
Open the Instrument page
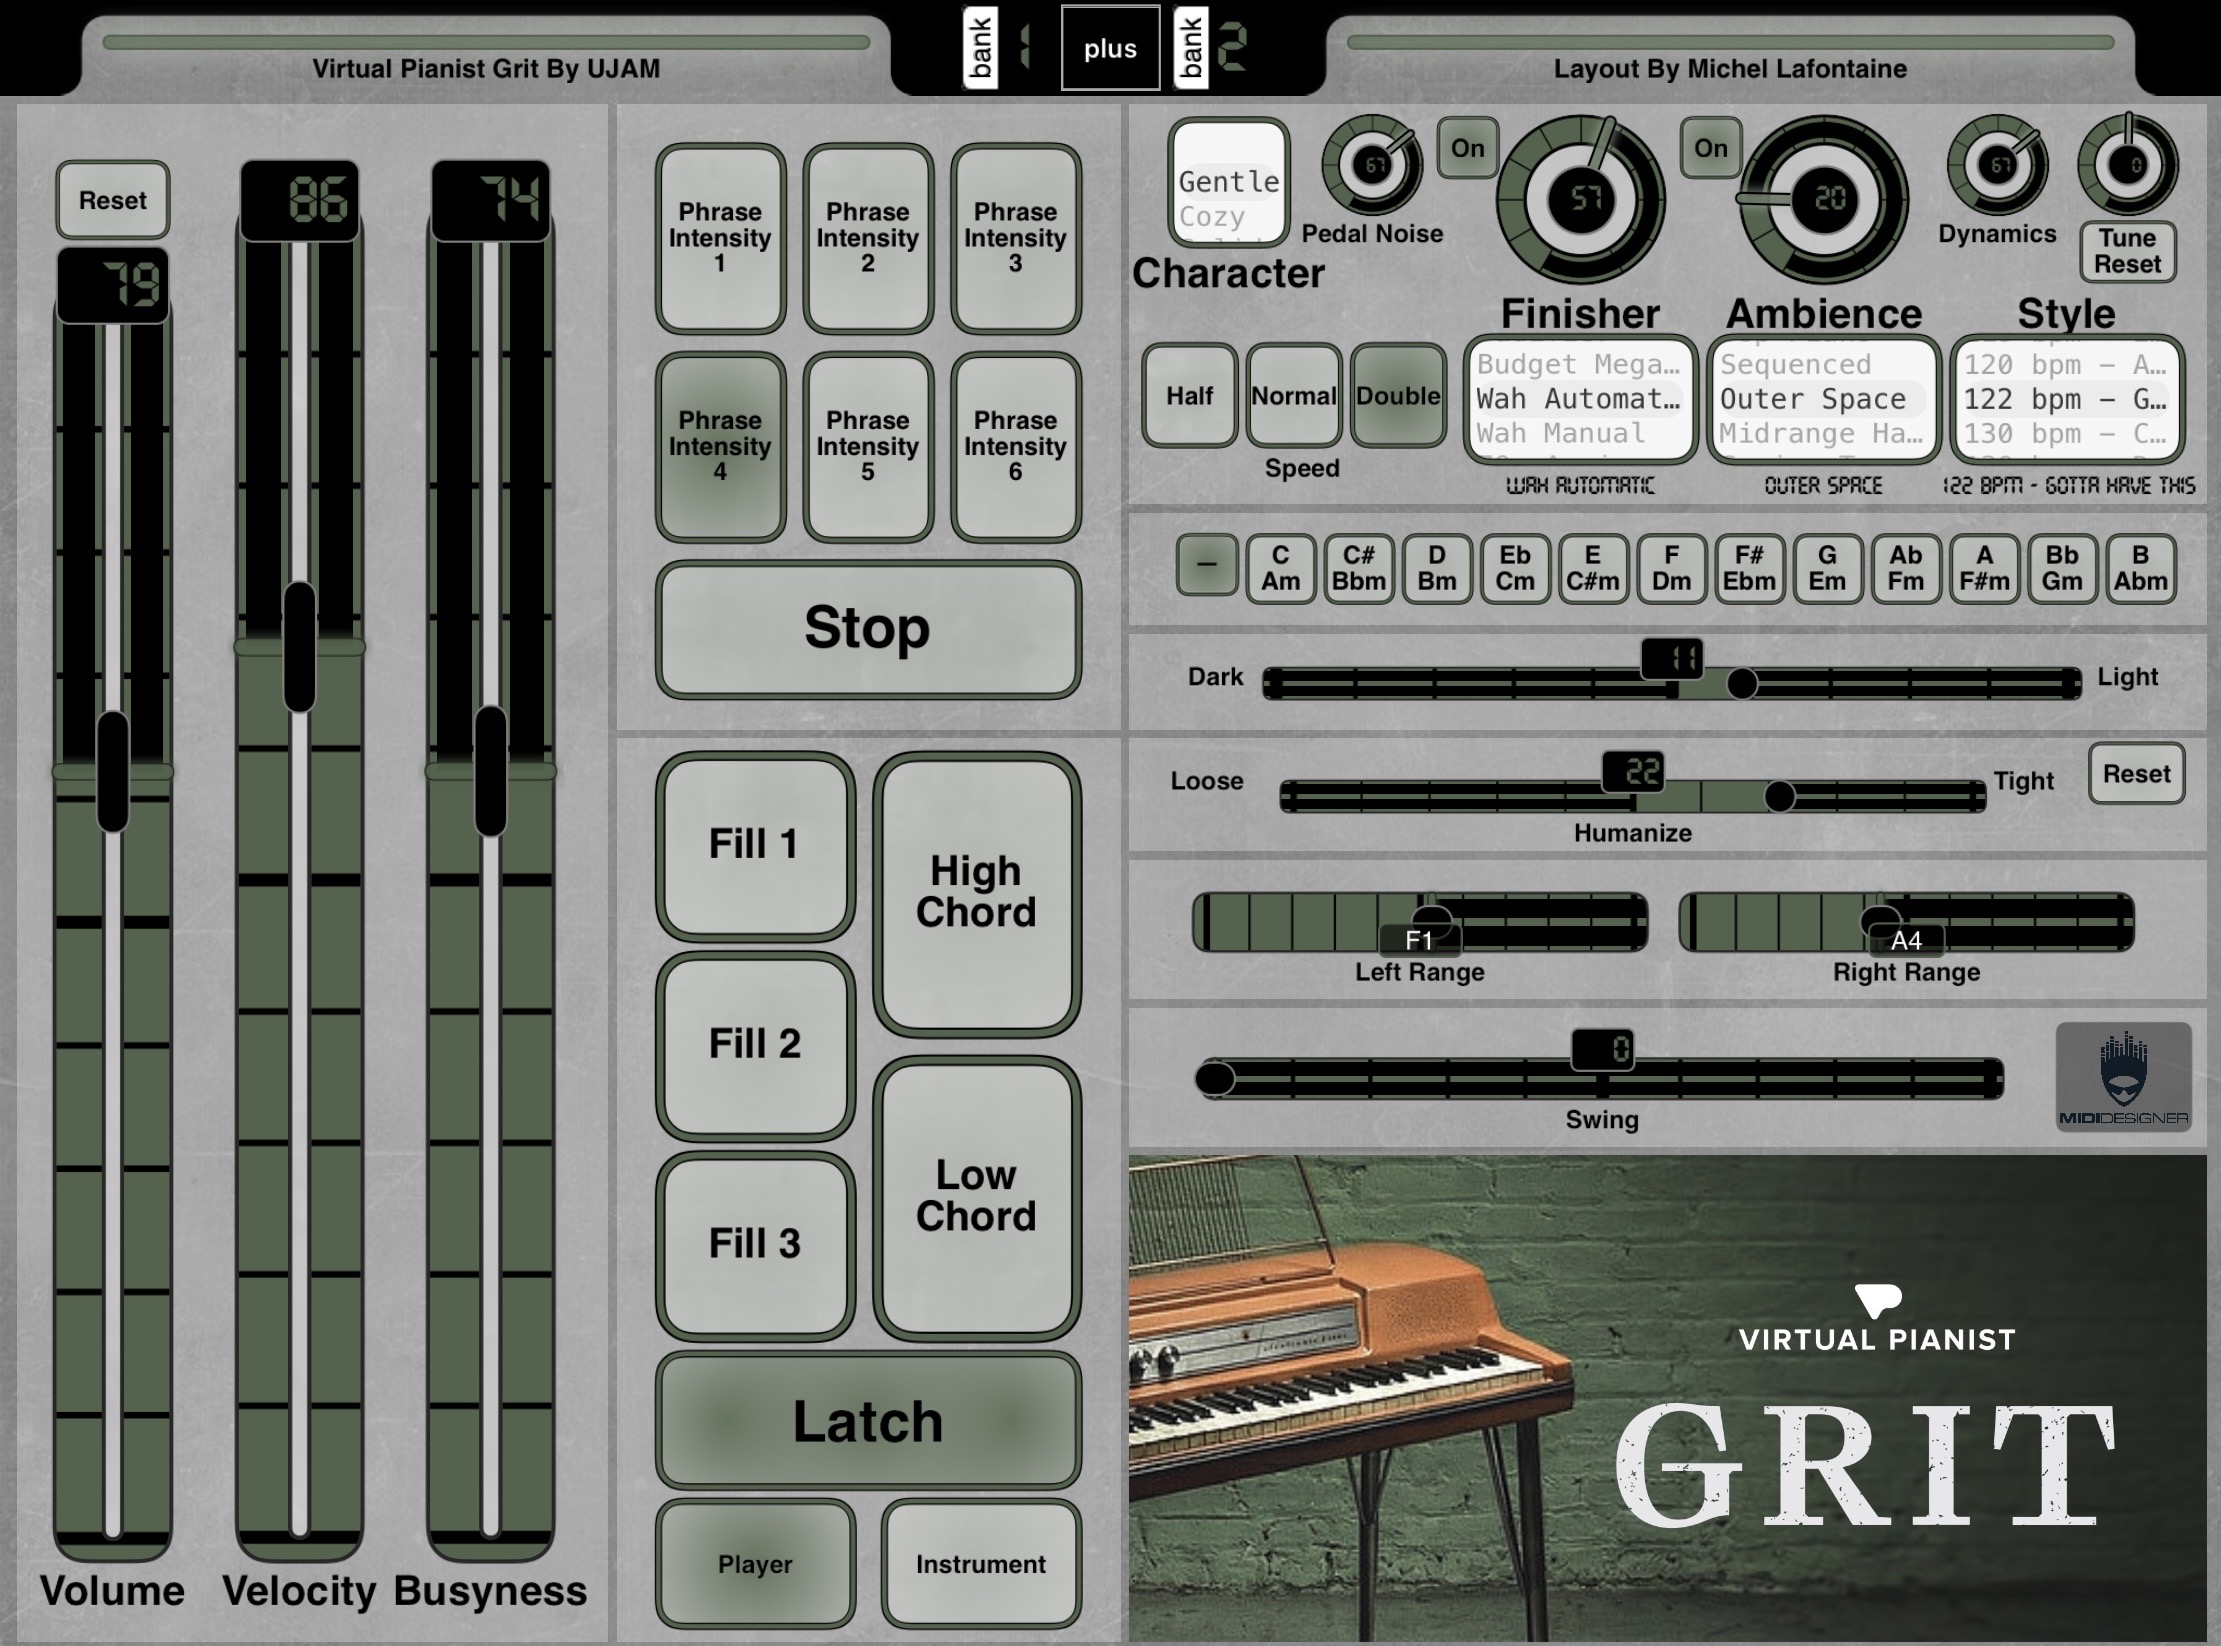tap(981, 1564)
